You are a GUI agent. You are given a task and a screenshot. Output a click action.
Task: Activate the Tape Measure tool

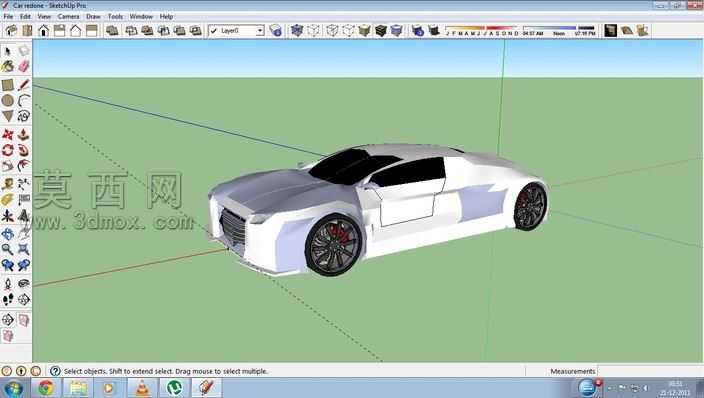click(x=8, y=184)
